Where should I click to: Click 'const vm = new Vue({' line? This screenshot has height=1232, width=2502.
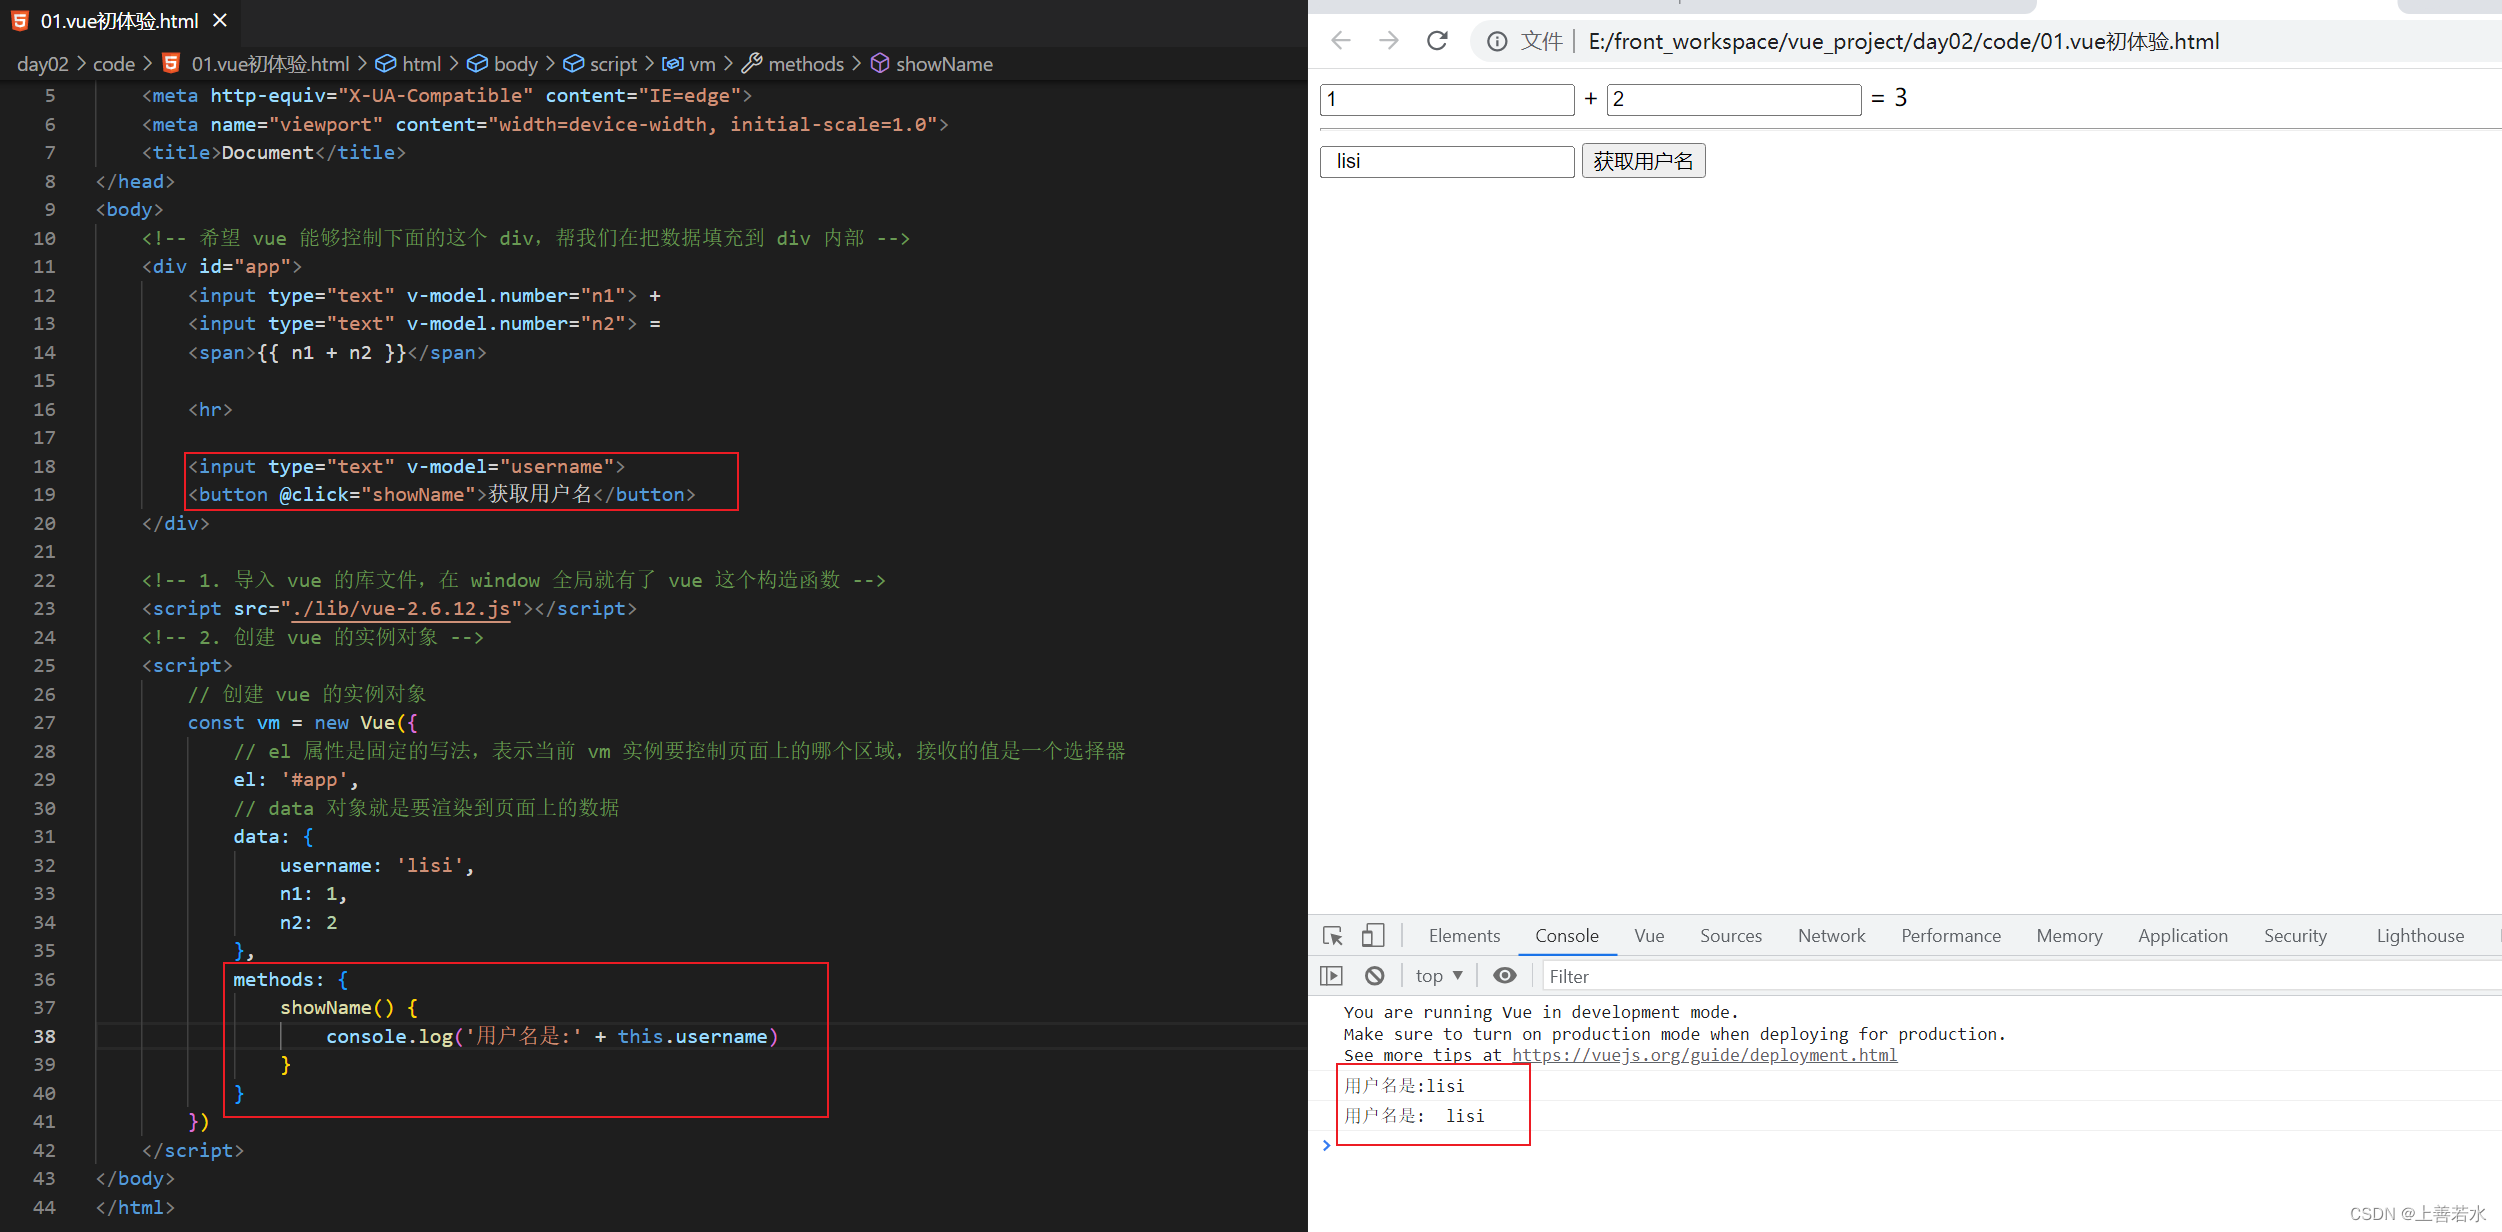point(303,723)
